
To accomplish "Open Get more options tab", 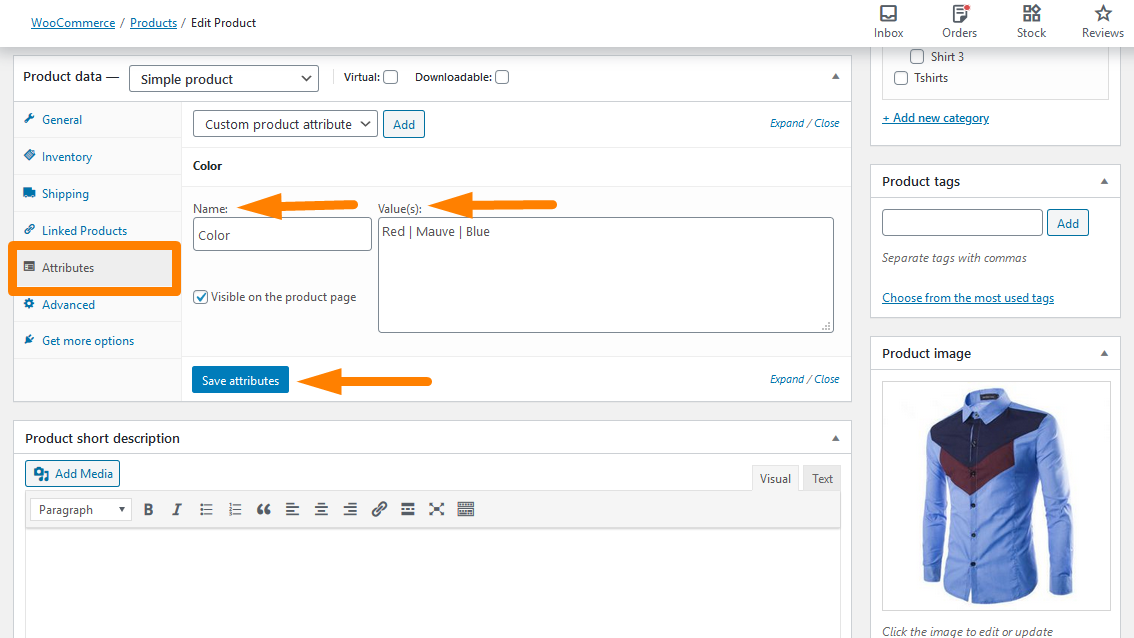I will (98, 341).
